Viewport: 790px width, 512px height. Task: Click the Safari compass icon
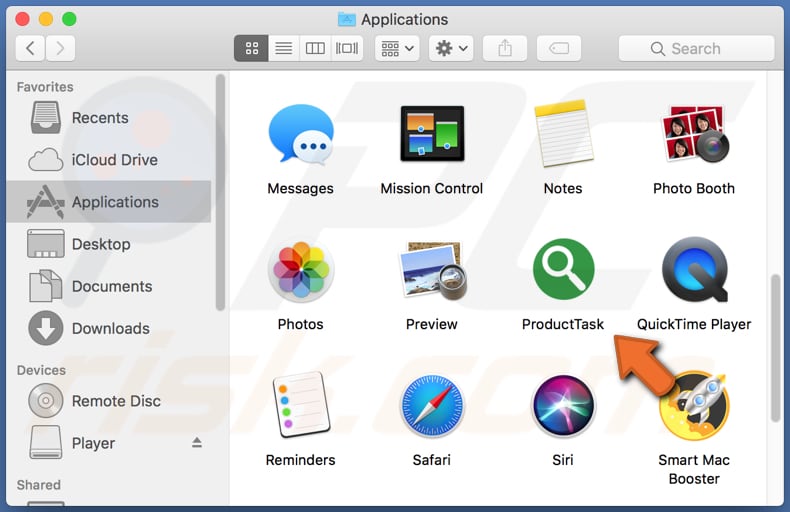tap(432, 407)
